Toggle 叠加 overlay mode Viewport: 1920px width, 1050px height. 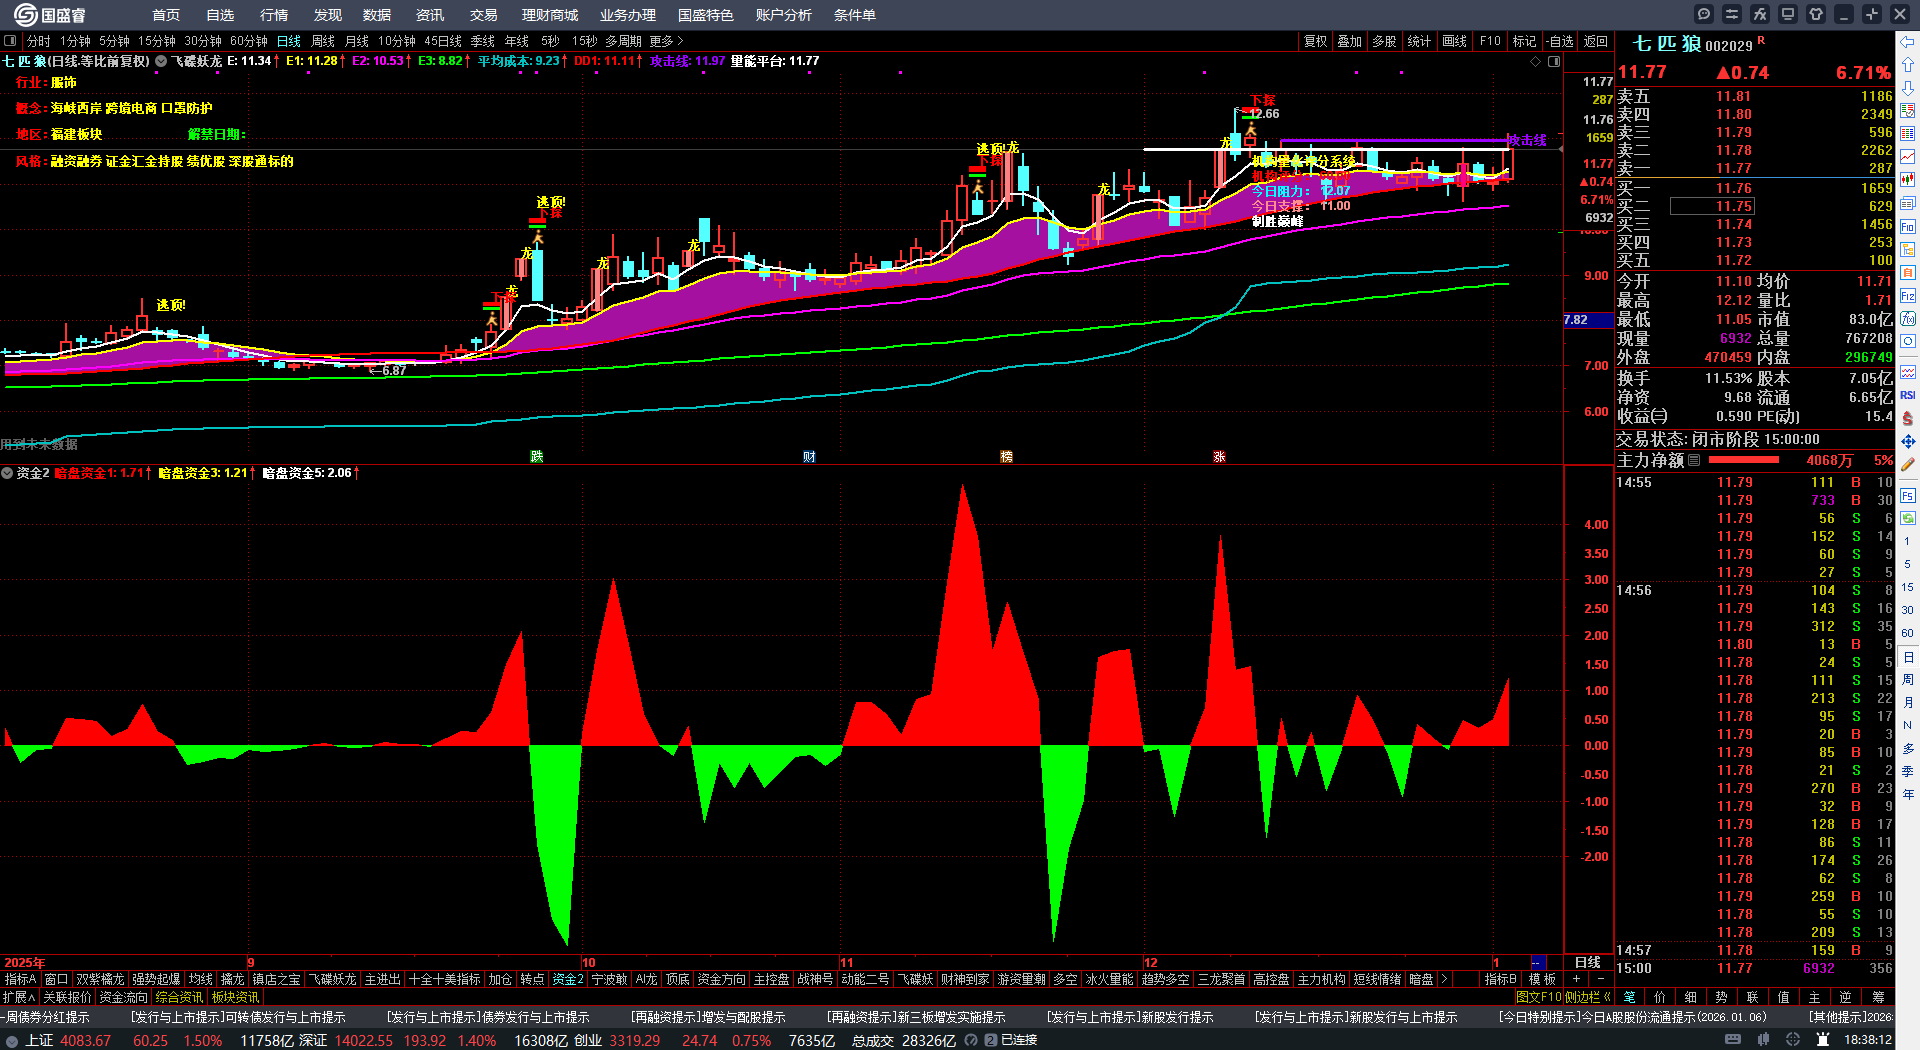click(x=1350, y=41)
